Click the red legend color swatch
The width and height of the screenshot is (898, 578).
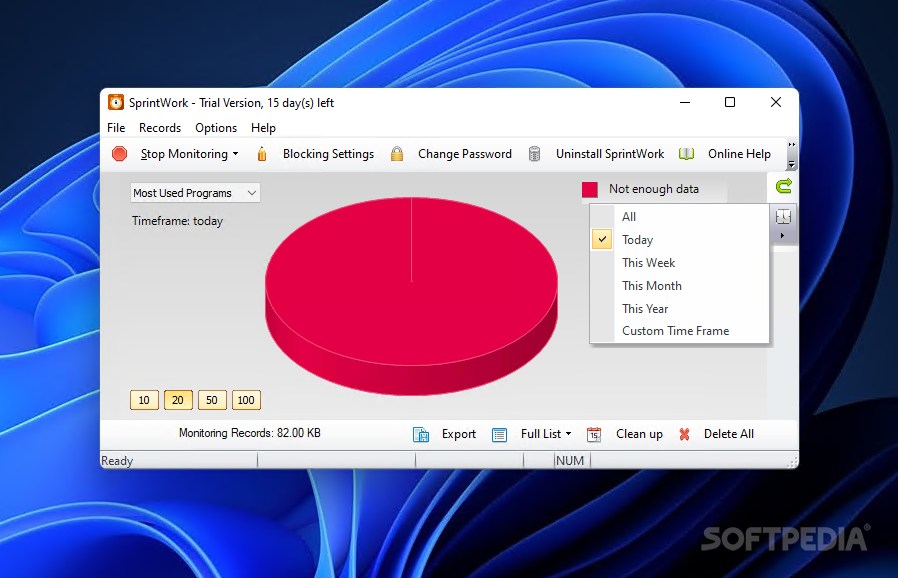tap(589, 189)
